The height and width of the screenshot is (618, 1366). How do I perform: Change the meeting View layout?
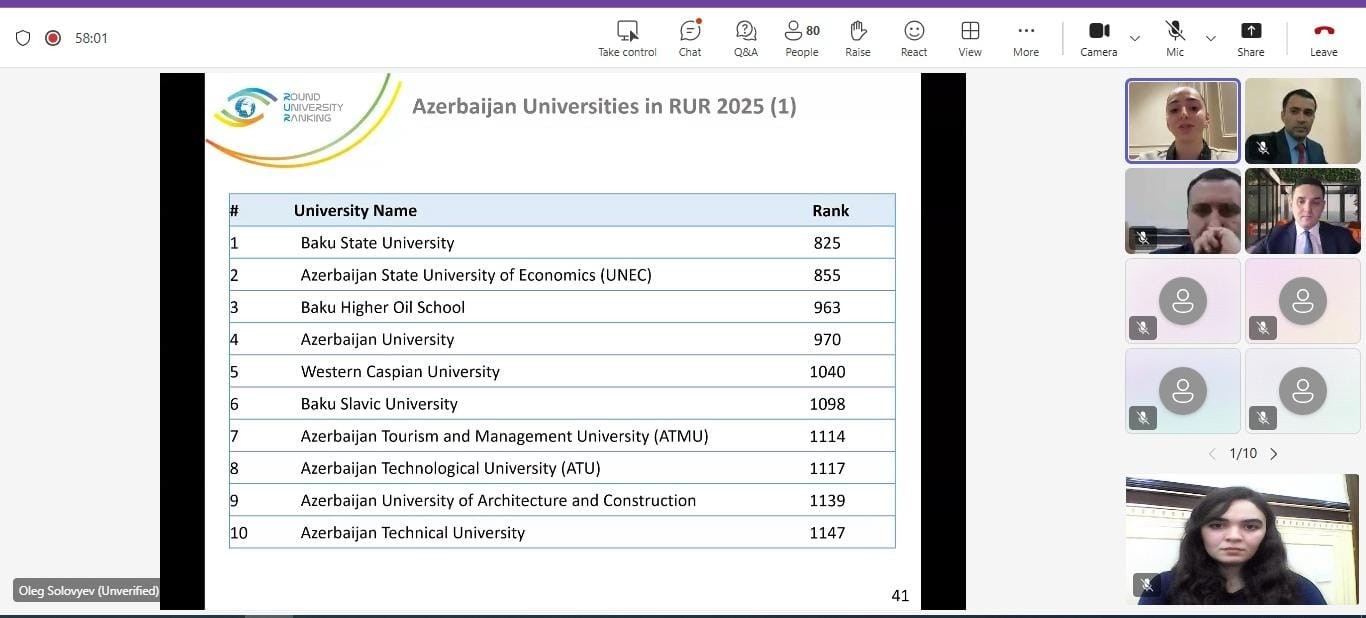tap(969, 31)
